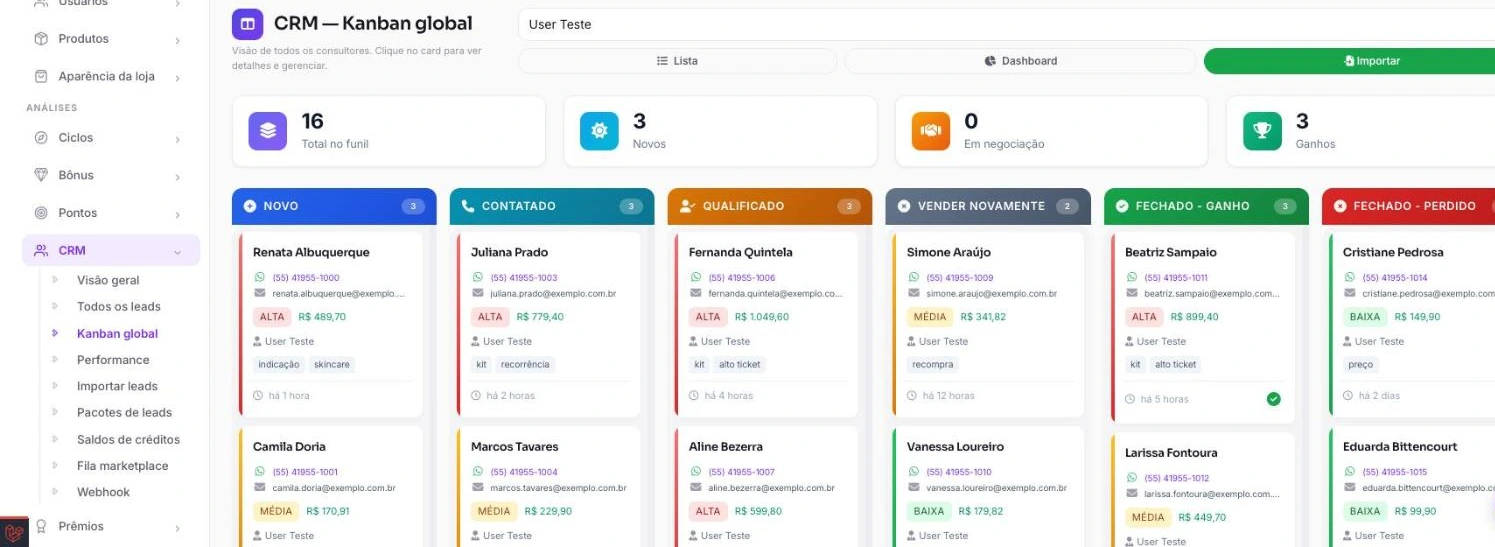Click the 'recorrência' tag
This screenshot has width=1495, height=547.
(526, 365)
